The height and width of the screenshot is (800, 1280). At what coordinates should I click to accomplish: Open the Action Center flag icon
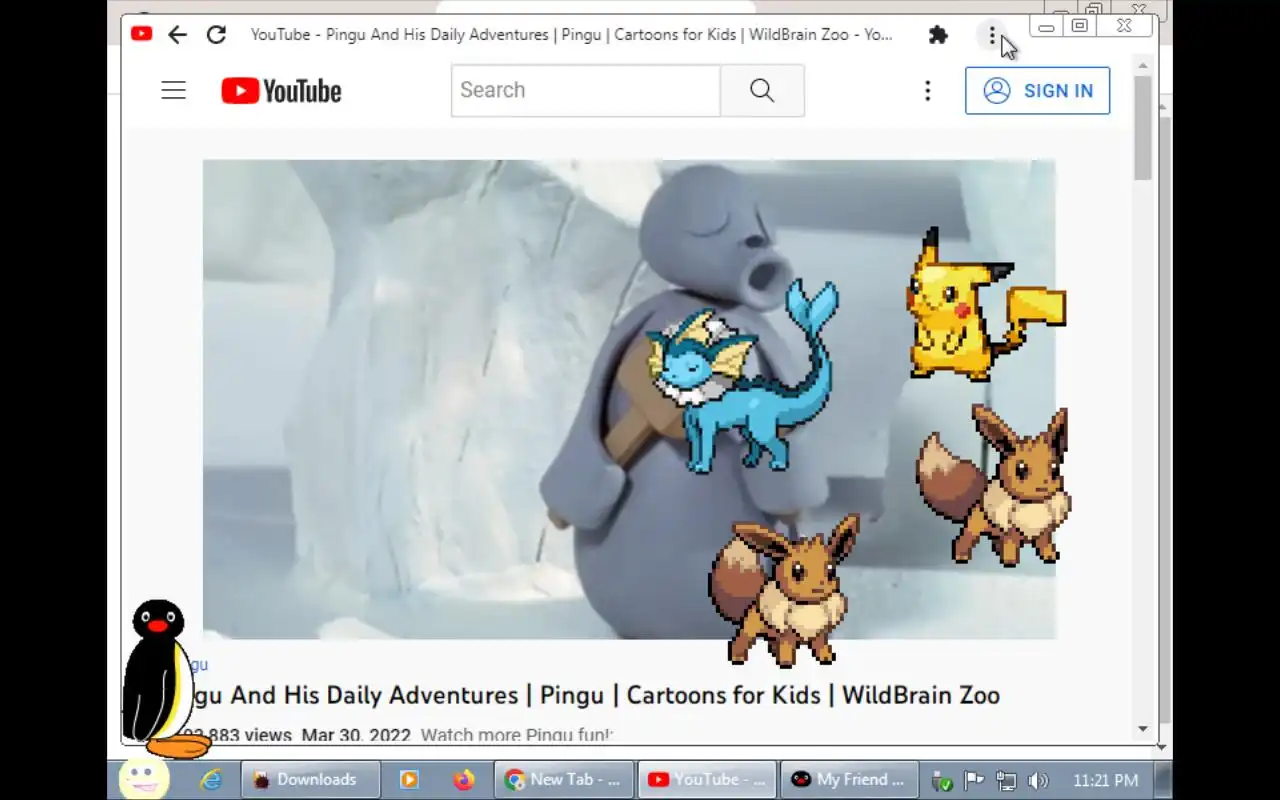[x=974, y=781]
